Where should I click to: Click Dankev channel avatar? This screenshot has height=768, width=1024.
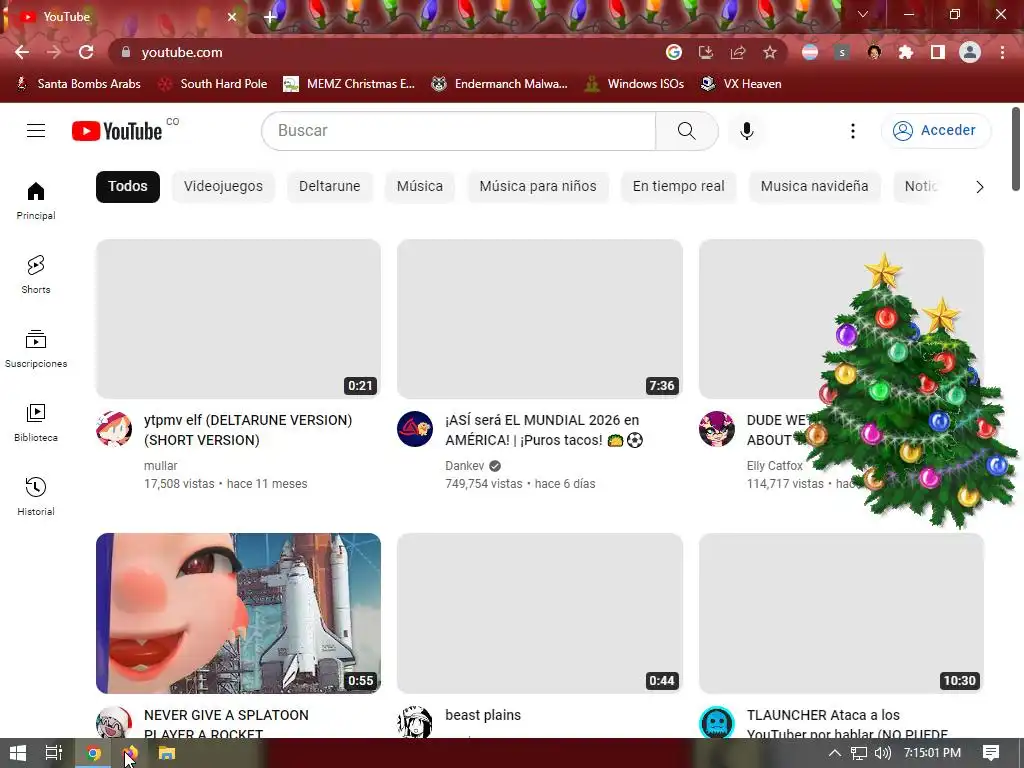[415, 429]
